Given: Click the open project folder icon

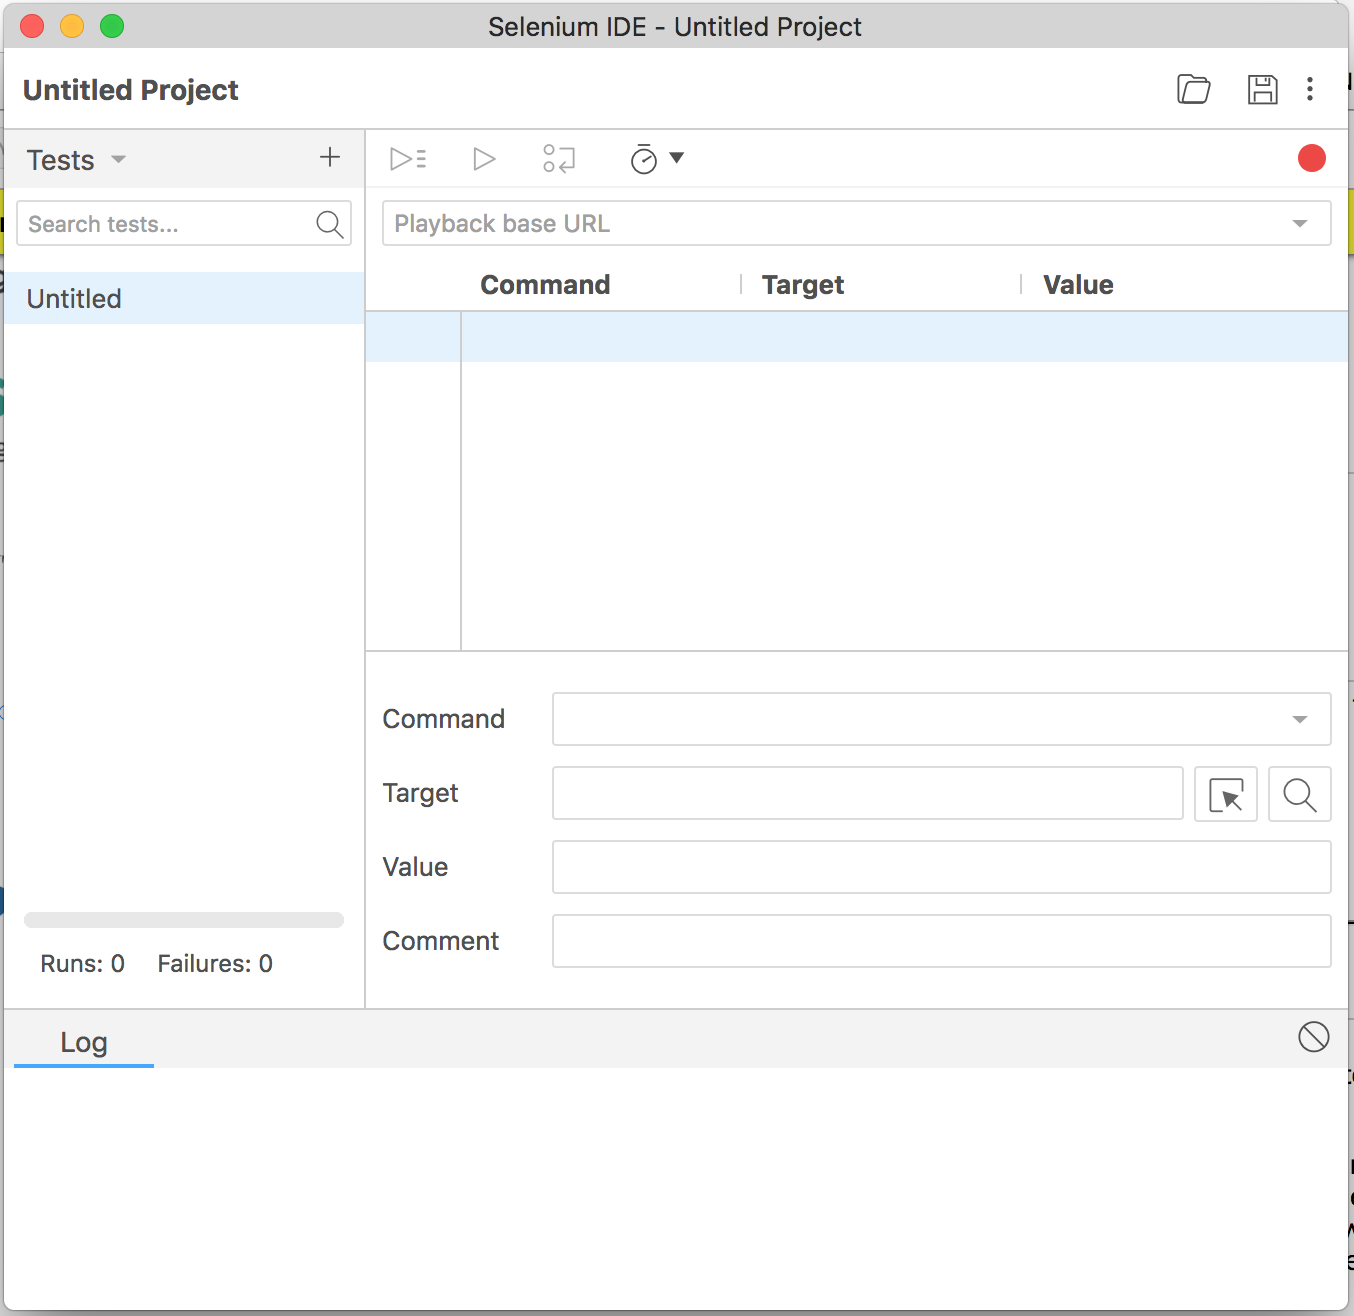Looking at the screenshot, I should tap(1193, 90).
